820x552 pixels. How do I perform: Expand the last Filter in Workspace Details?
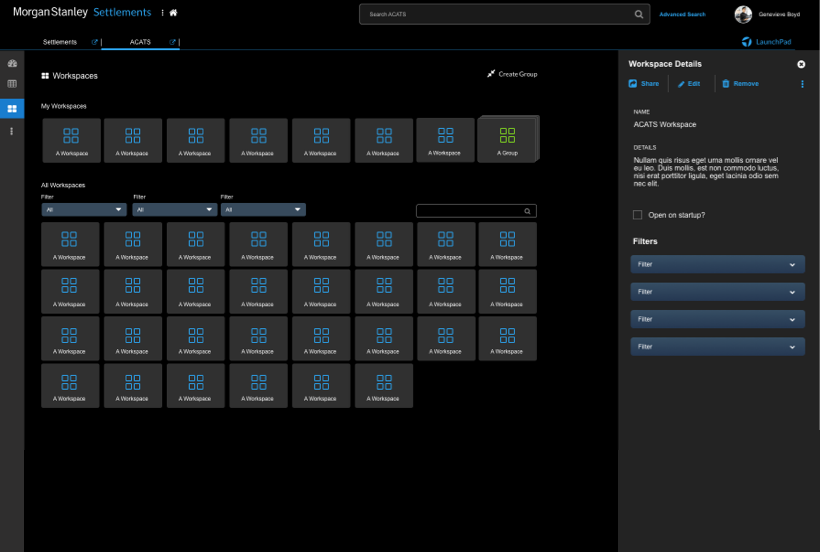pos(717,346)
